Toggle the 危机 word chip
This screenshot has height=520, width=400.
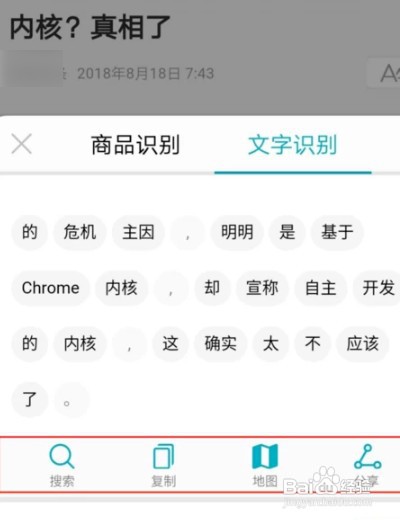click(80, 232)
